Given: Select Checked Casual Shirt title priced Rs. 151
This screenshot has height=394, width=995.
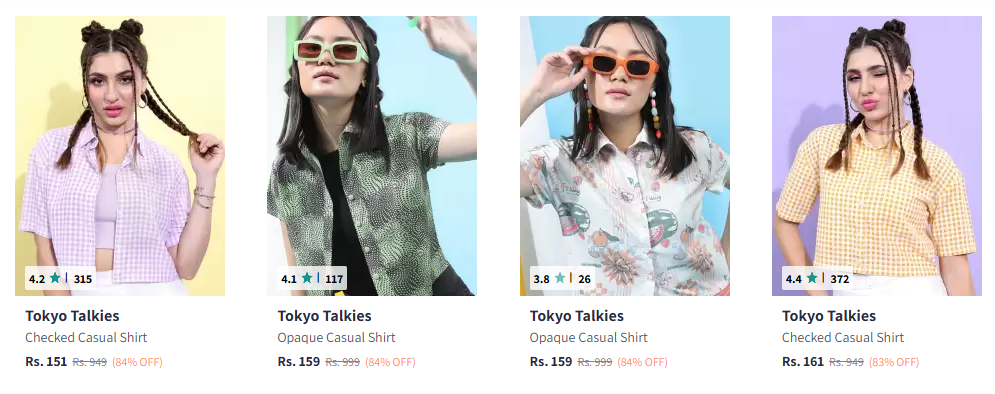Looking at the screenshot, I should pyautogui.click(x=86, y=338).
